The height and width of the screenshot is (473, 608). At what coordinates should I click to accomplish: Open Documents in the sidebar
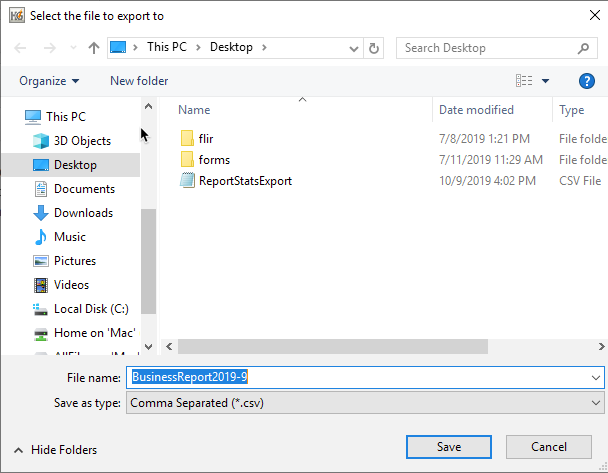[74, 189]
